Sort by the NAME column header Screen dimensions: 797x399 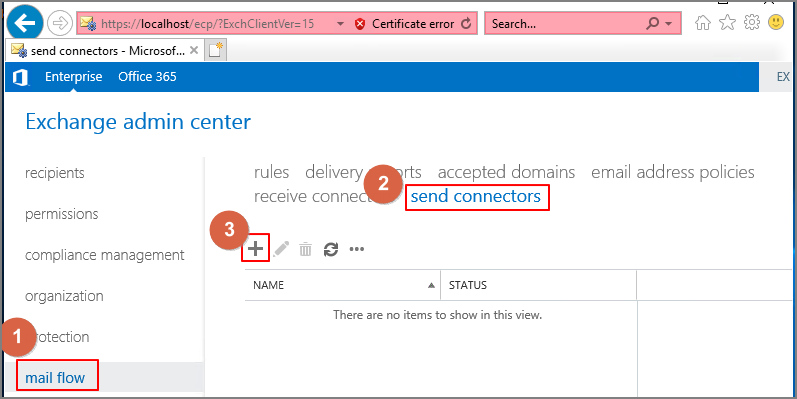tap(343, 285)
